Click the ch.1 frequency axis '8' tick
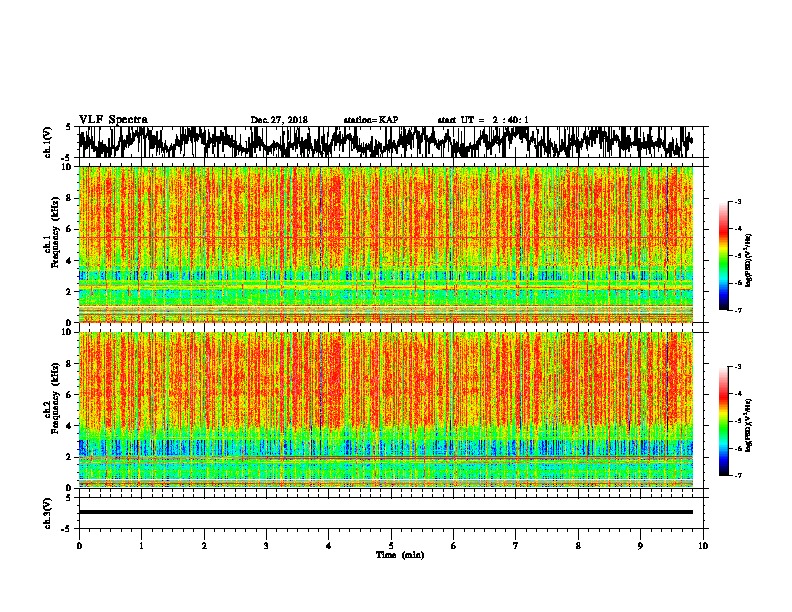 70,198
